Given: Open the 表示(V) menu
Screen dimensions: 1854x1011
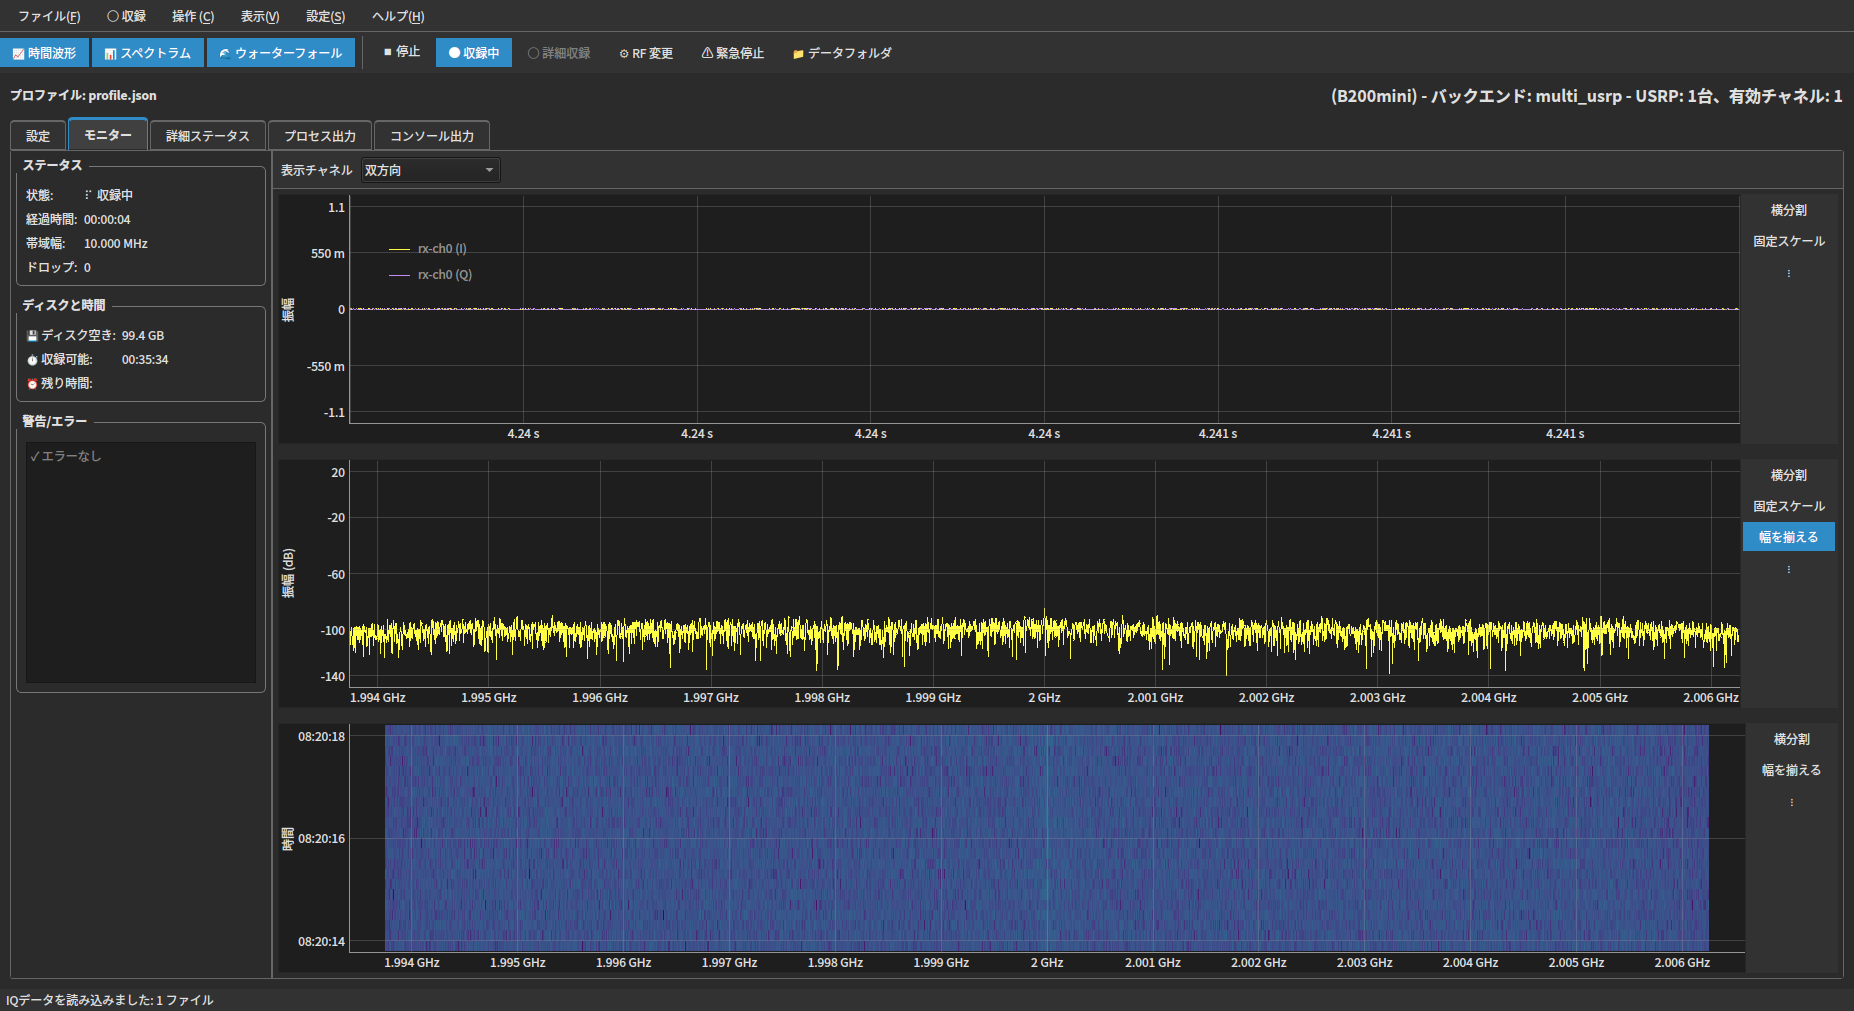Looking at the screenshot, I should [x=260, y=16].
